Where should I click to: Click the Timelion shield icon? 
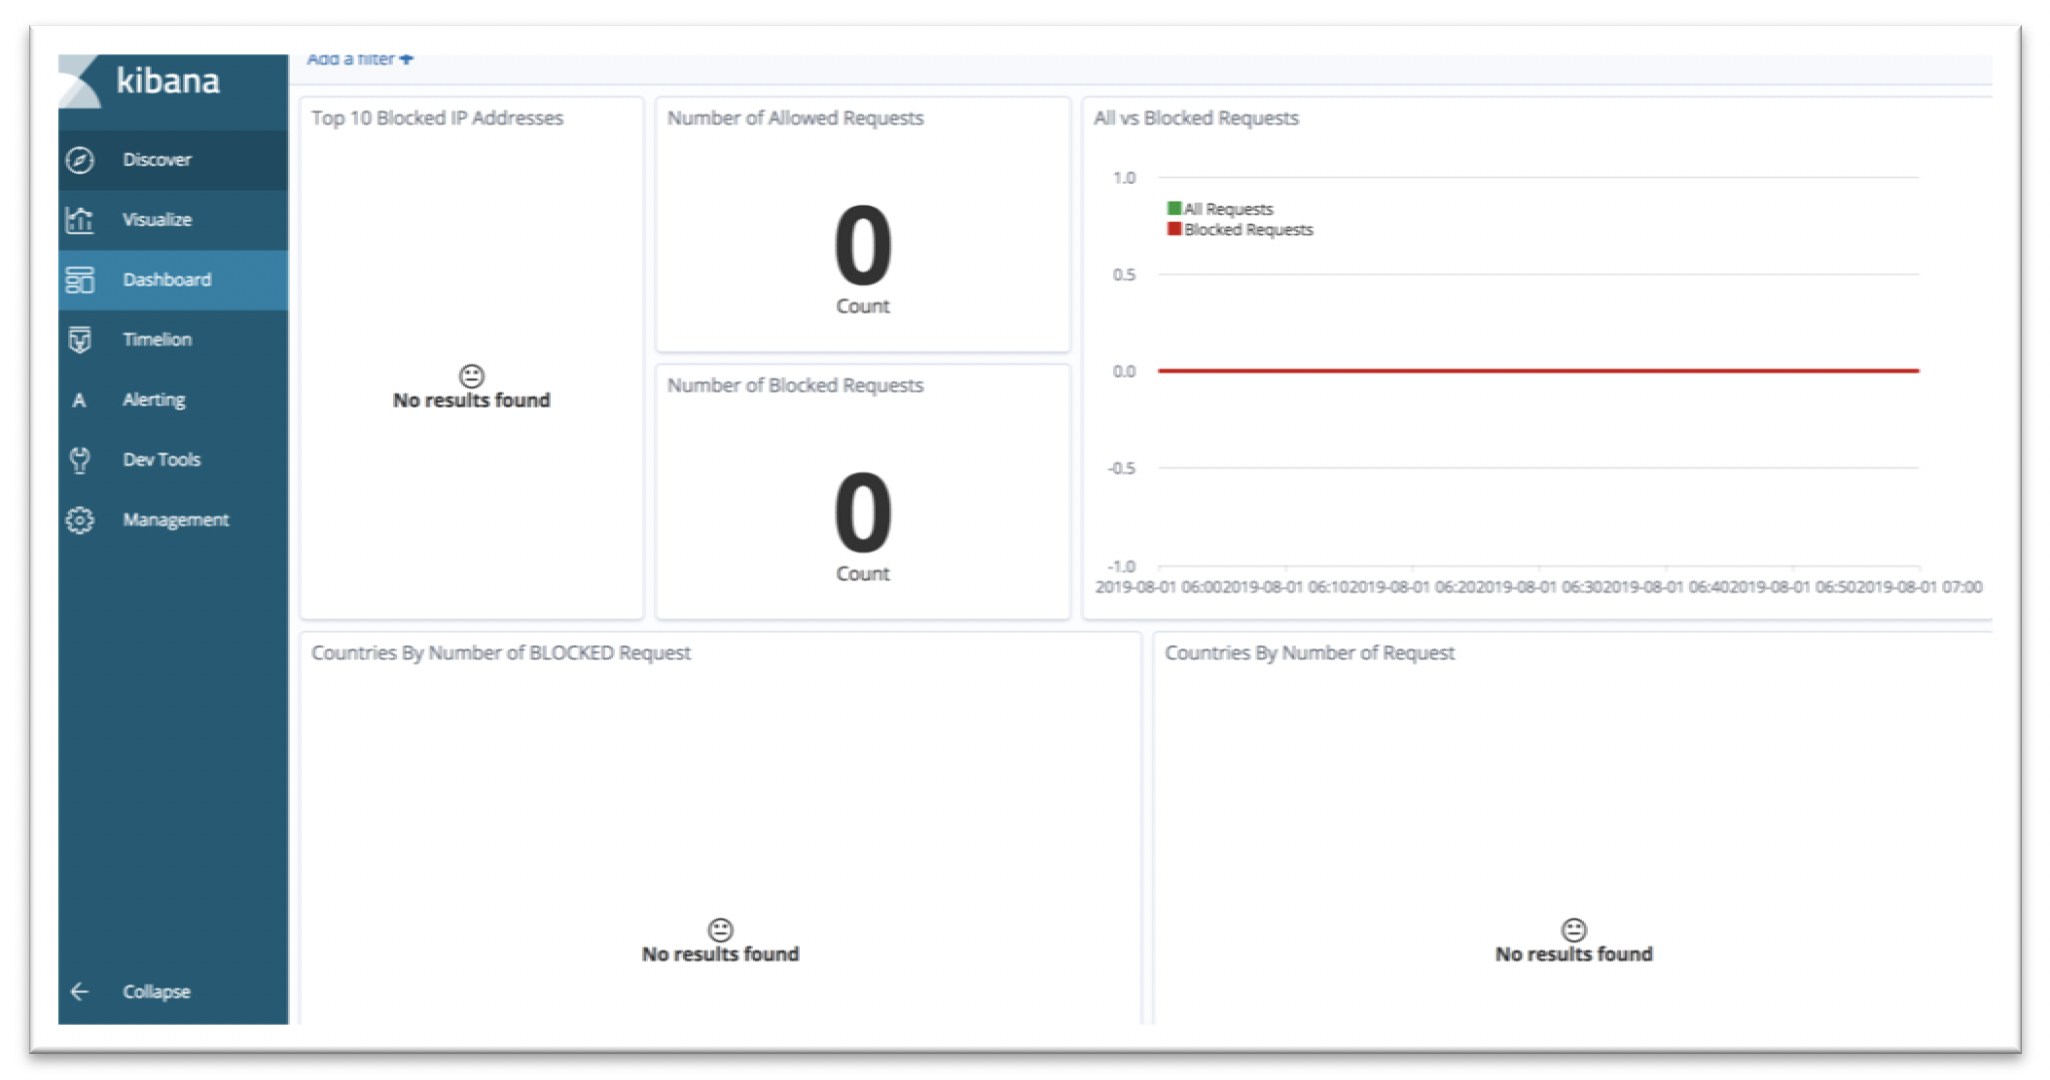click(80, 340)
